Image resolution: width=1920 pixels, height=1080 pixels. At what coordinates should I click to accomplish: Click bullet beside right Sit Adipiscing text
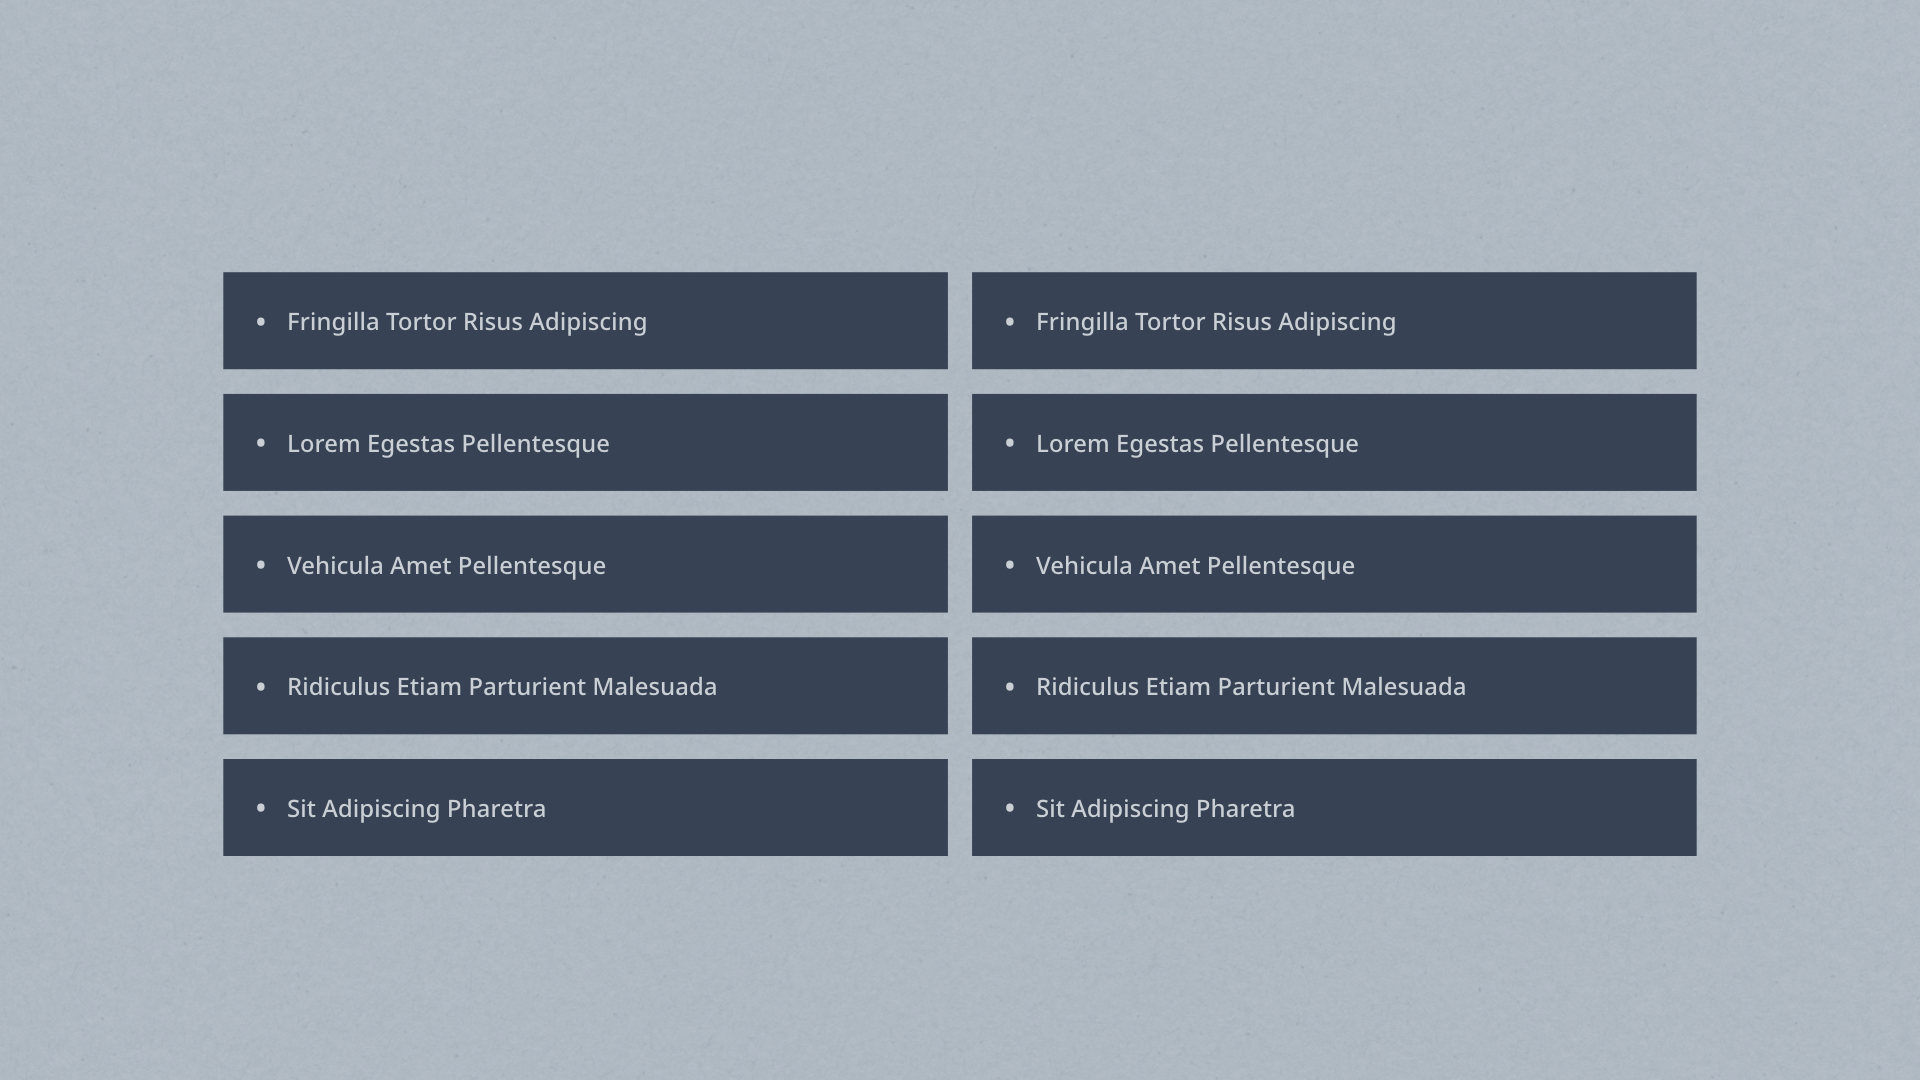pyautogui.click(x=1010, y=807)
